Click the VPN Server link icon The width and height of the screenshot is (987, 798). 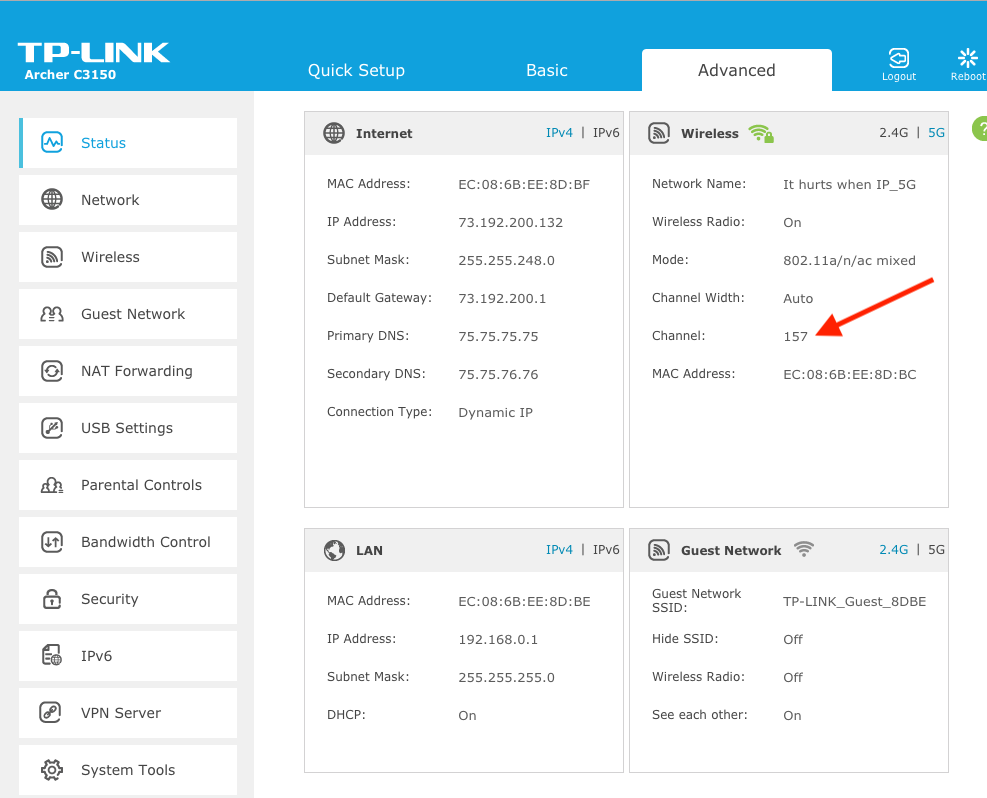(x=50, y=712)
